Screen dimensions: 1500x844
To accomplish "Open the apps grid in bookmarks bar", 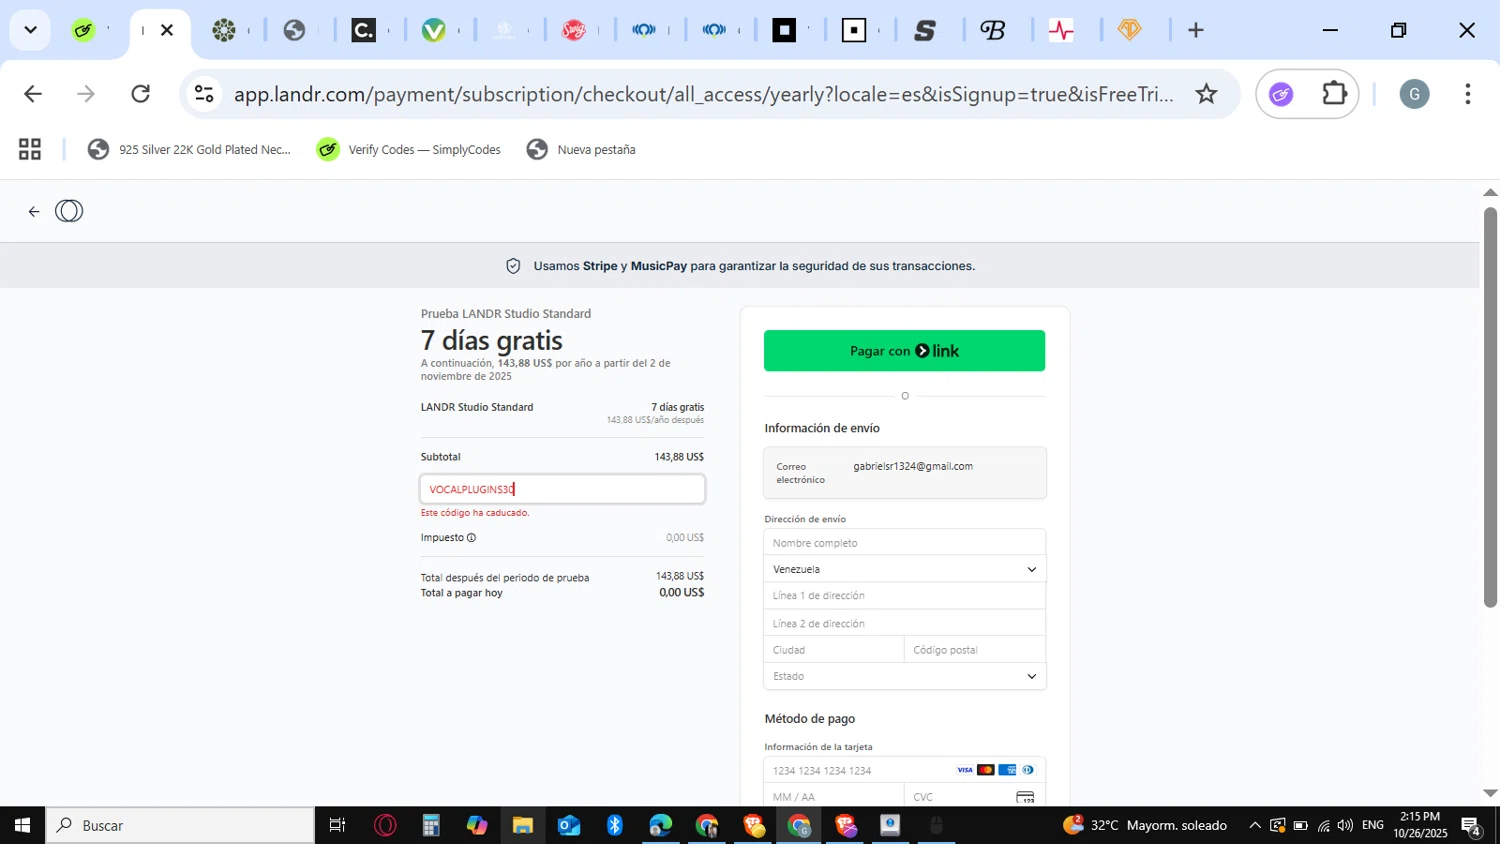I will point(30,150).
